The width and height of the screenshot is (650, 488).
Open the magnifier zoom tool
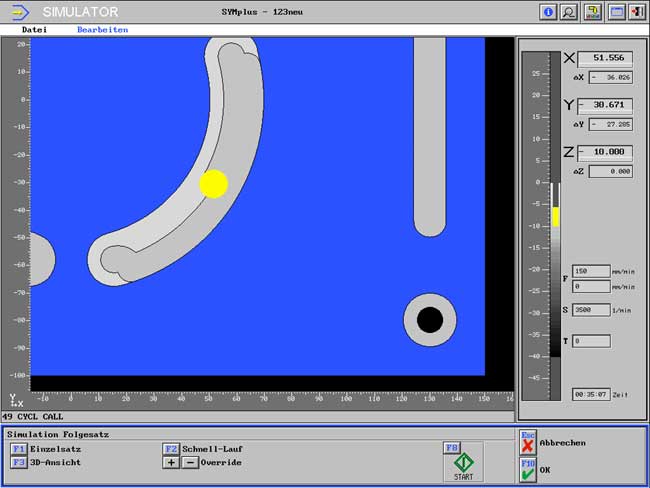tap(570, 12)
